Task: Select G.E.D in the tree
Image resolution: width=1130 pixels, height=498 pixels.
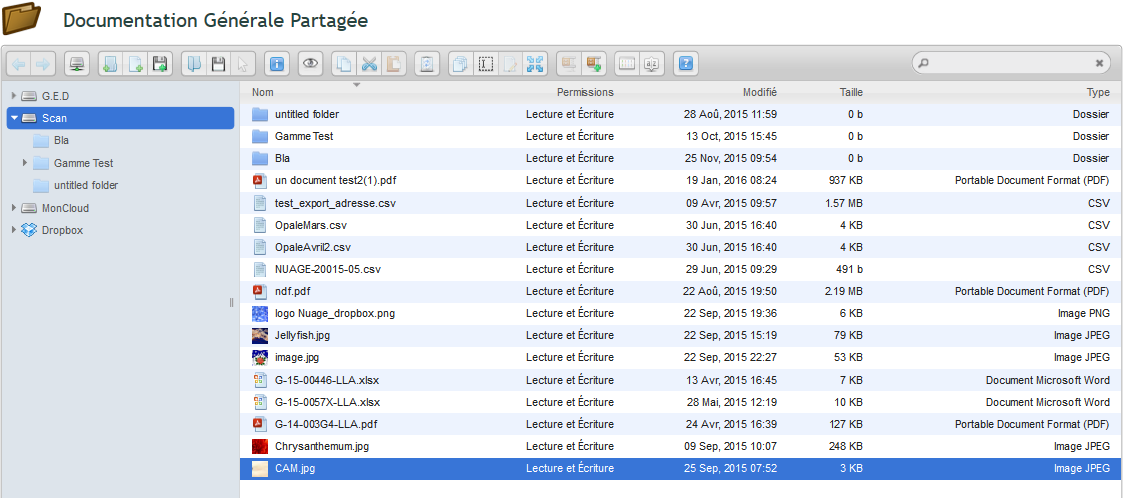Action: click(x=55, y=96)
